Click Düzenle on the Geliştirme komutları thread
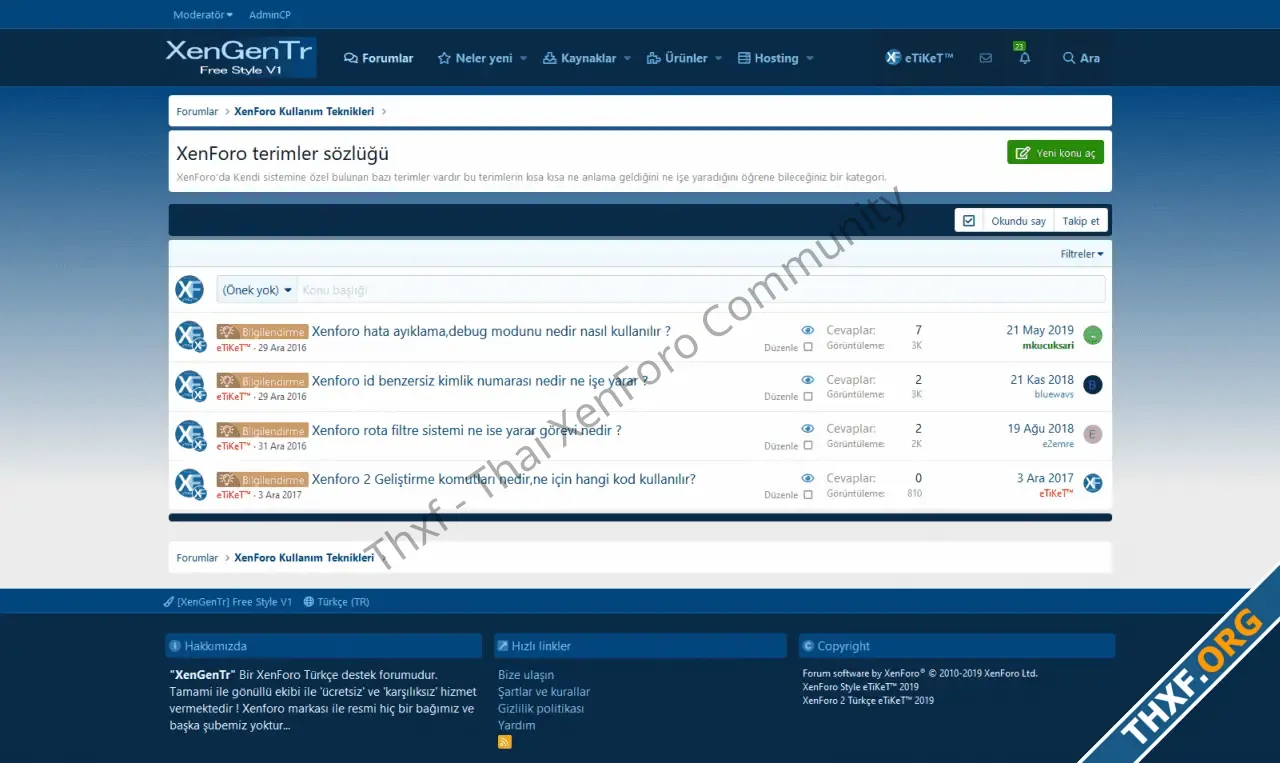 [781, 495]
